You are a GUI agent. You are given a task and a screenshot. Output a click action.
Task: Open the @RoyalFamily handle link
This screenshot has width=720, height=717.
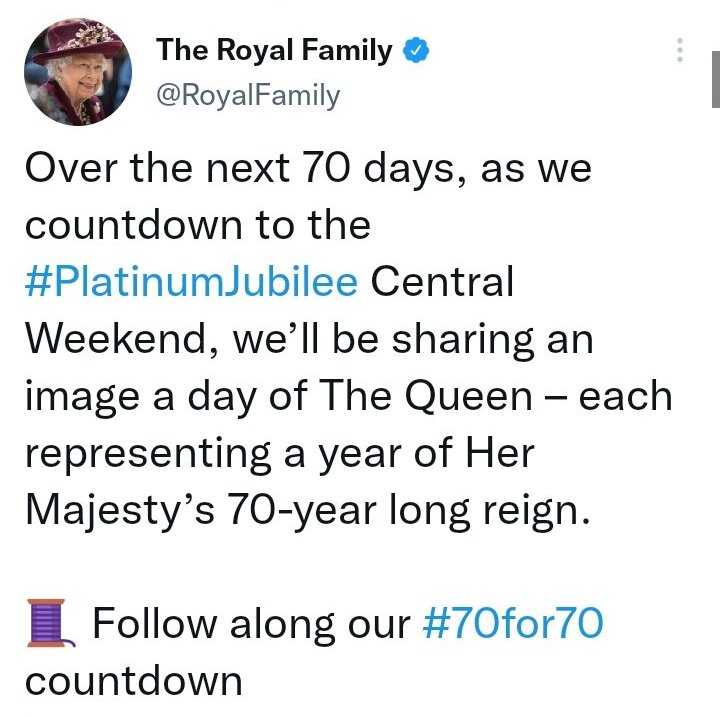tap(247, 95)
